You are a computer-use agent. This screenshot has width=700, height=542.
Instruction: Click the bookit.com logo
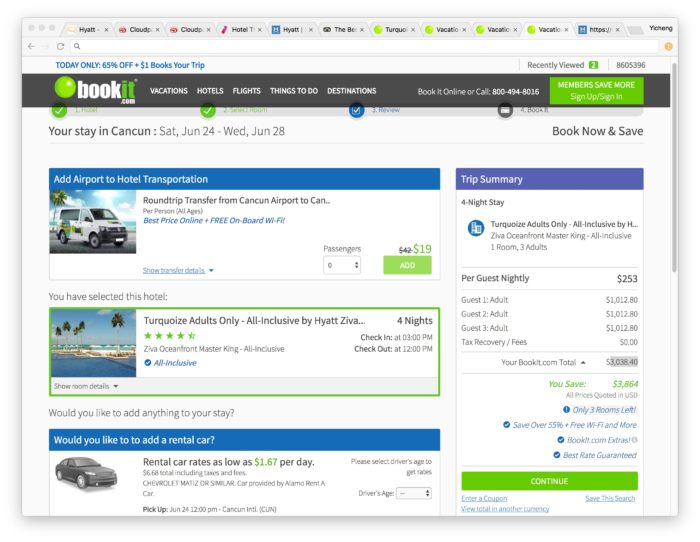[x=95, y=90]
